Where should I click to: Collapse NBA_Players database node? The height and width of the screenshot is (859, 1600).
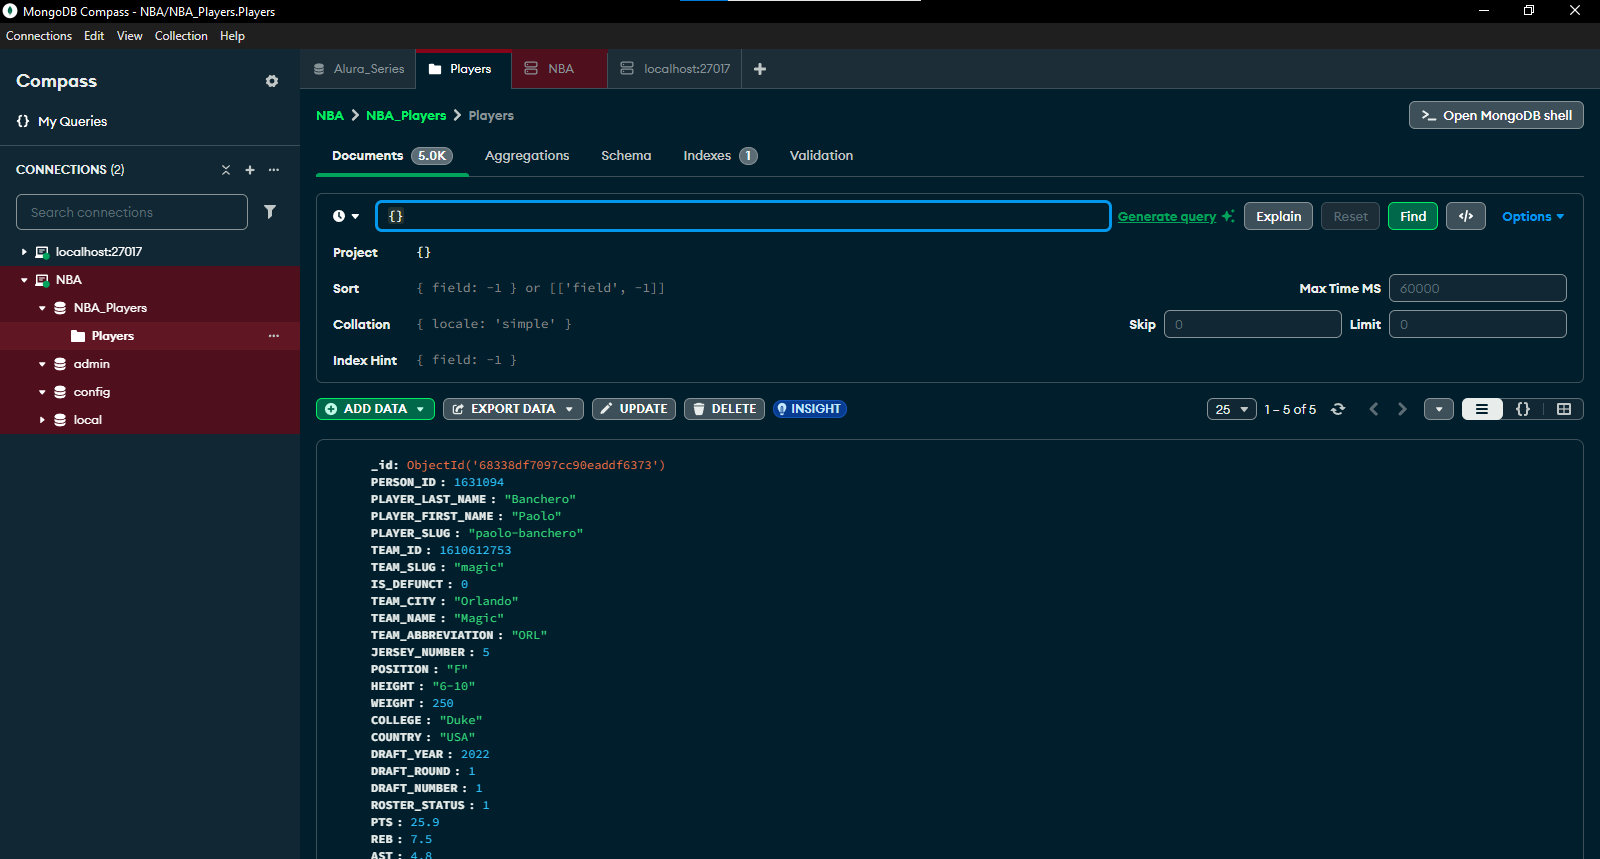point(42,308)
